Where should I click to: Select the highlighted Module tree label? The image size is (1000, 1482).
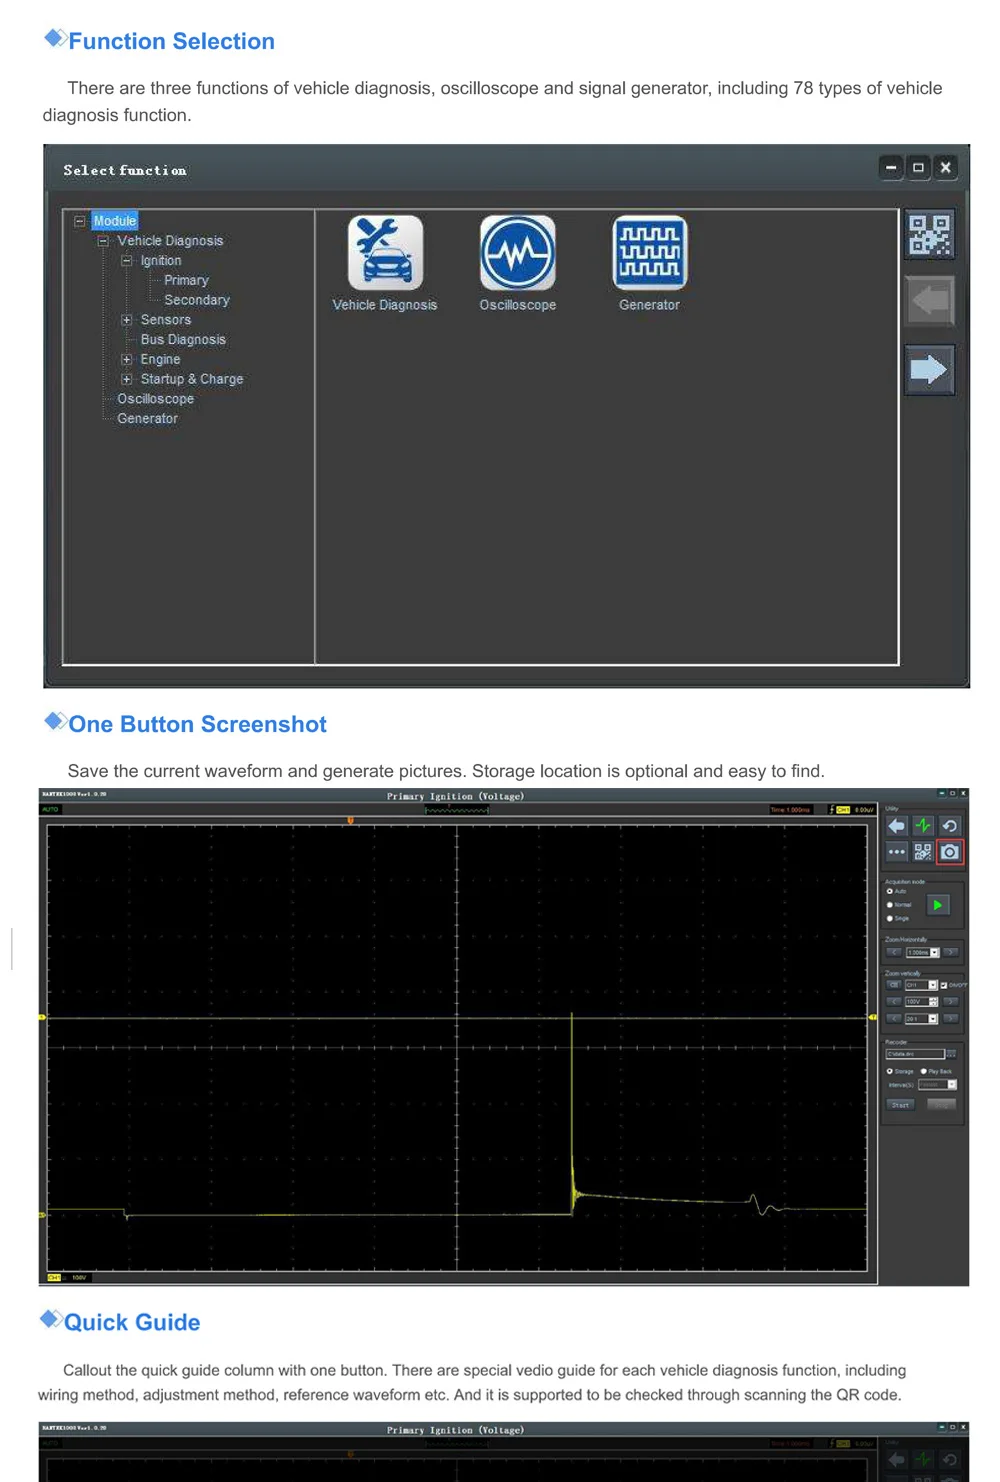coord(115,221)
